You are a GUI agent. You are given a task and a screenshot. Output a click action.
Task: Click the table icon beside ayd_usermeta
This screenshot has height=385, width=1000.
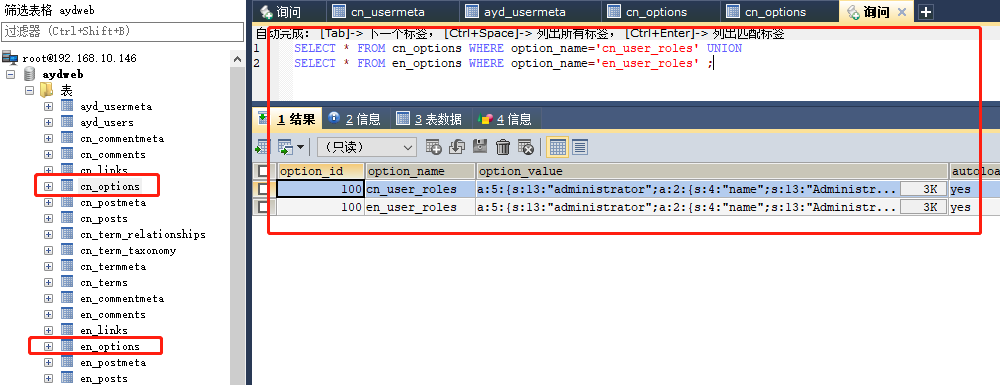(x=67, y=106)
